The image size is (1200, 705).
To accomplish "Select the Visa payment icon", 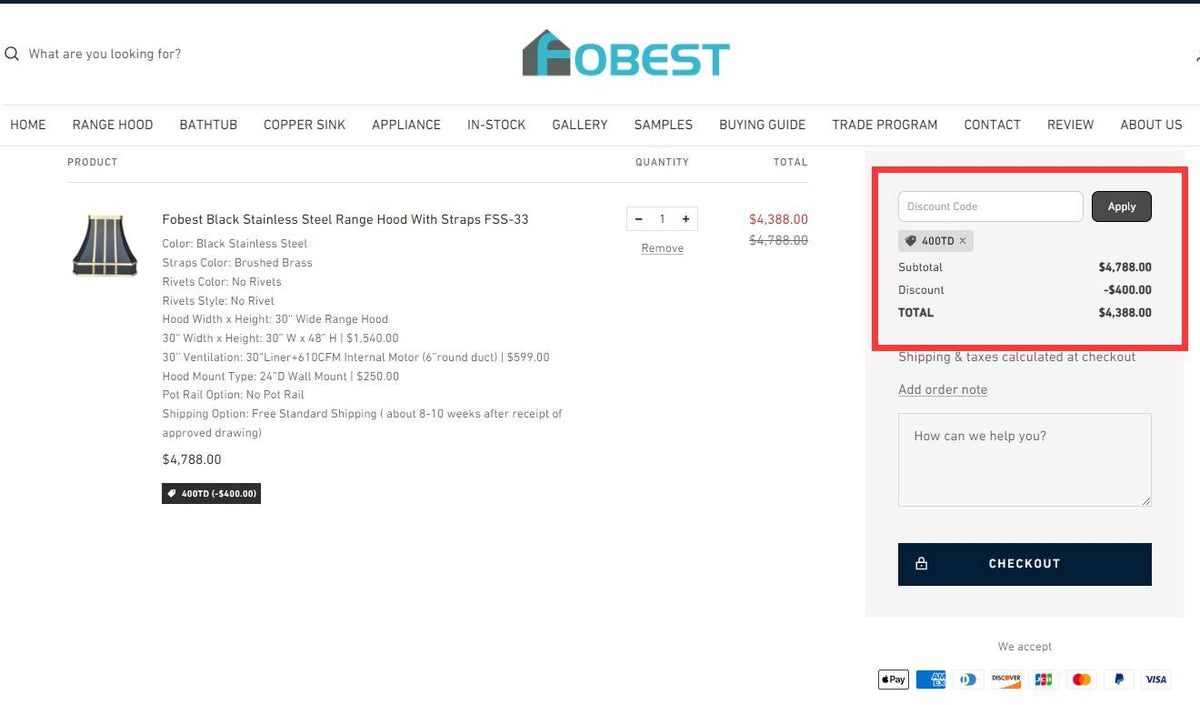I will [1156, 679].
